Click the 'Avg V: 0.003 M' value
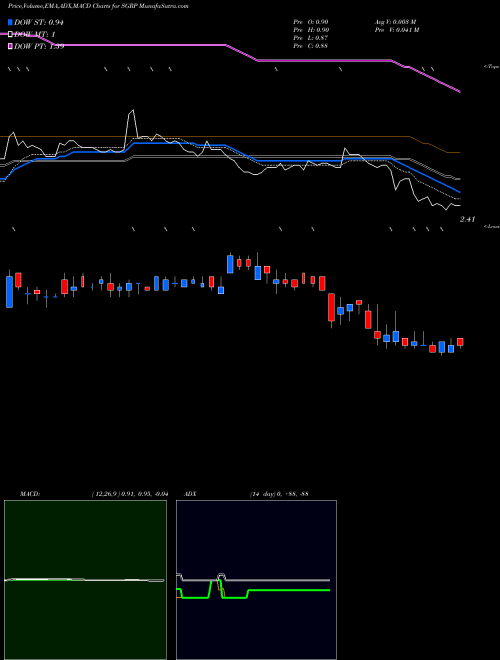The width and height of the screenshot is (500, 660). (x=396, y=22)
